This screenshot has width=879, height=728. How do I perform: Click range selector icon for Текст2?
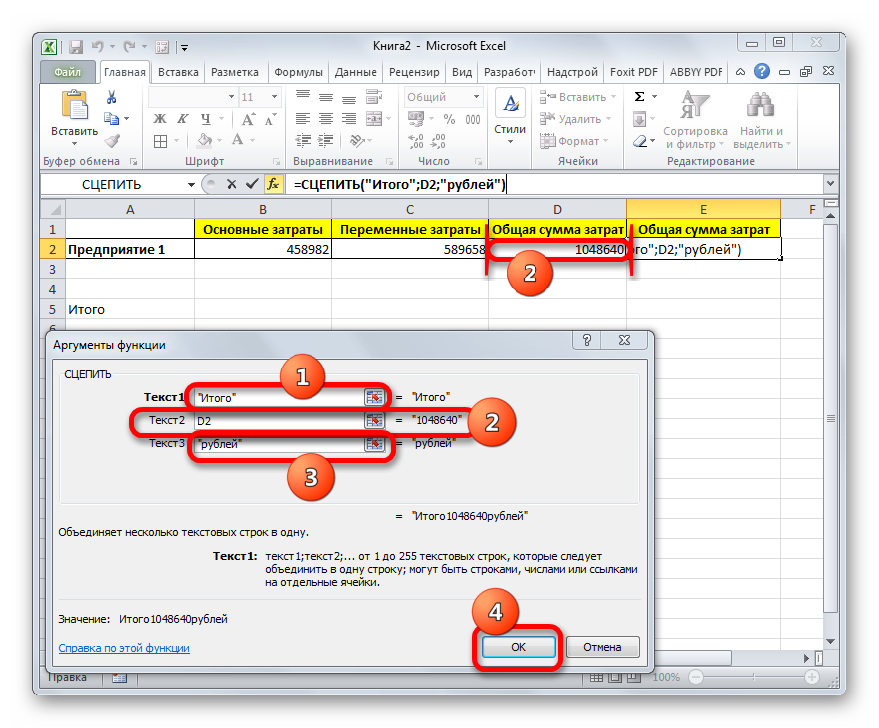click(x=375, y=420)
